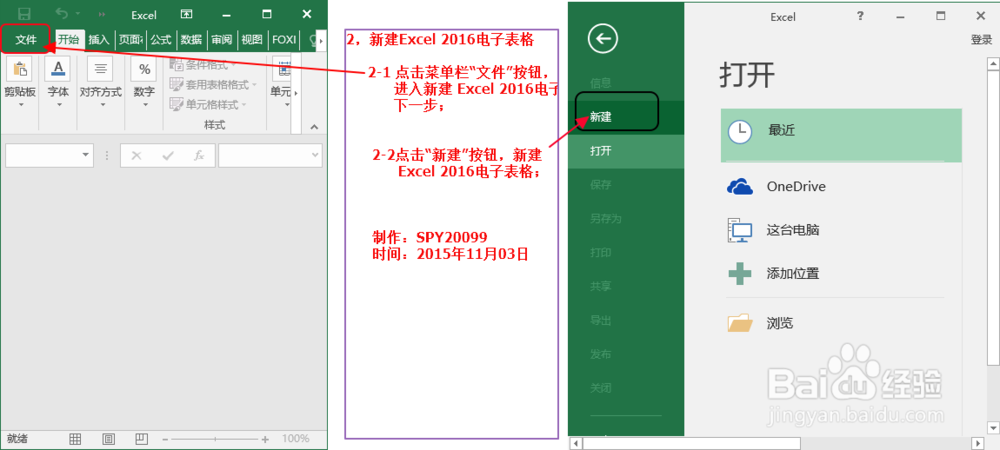Click the zoom in plus button

(265, 439)
